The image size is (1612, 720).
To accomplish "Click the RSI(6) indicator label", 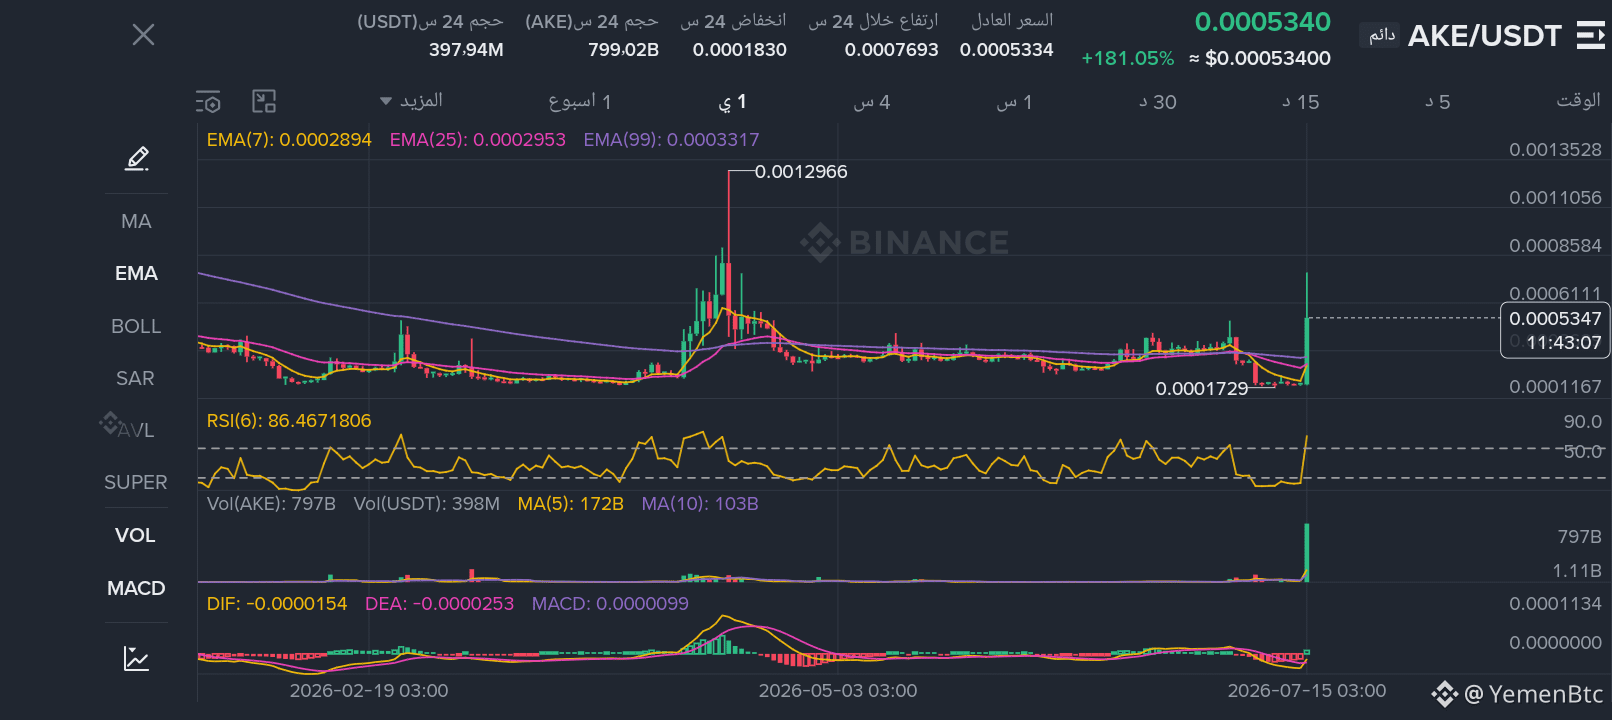I will pyautogui.click(x=289, y=421).
